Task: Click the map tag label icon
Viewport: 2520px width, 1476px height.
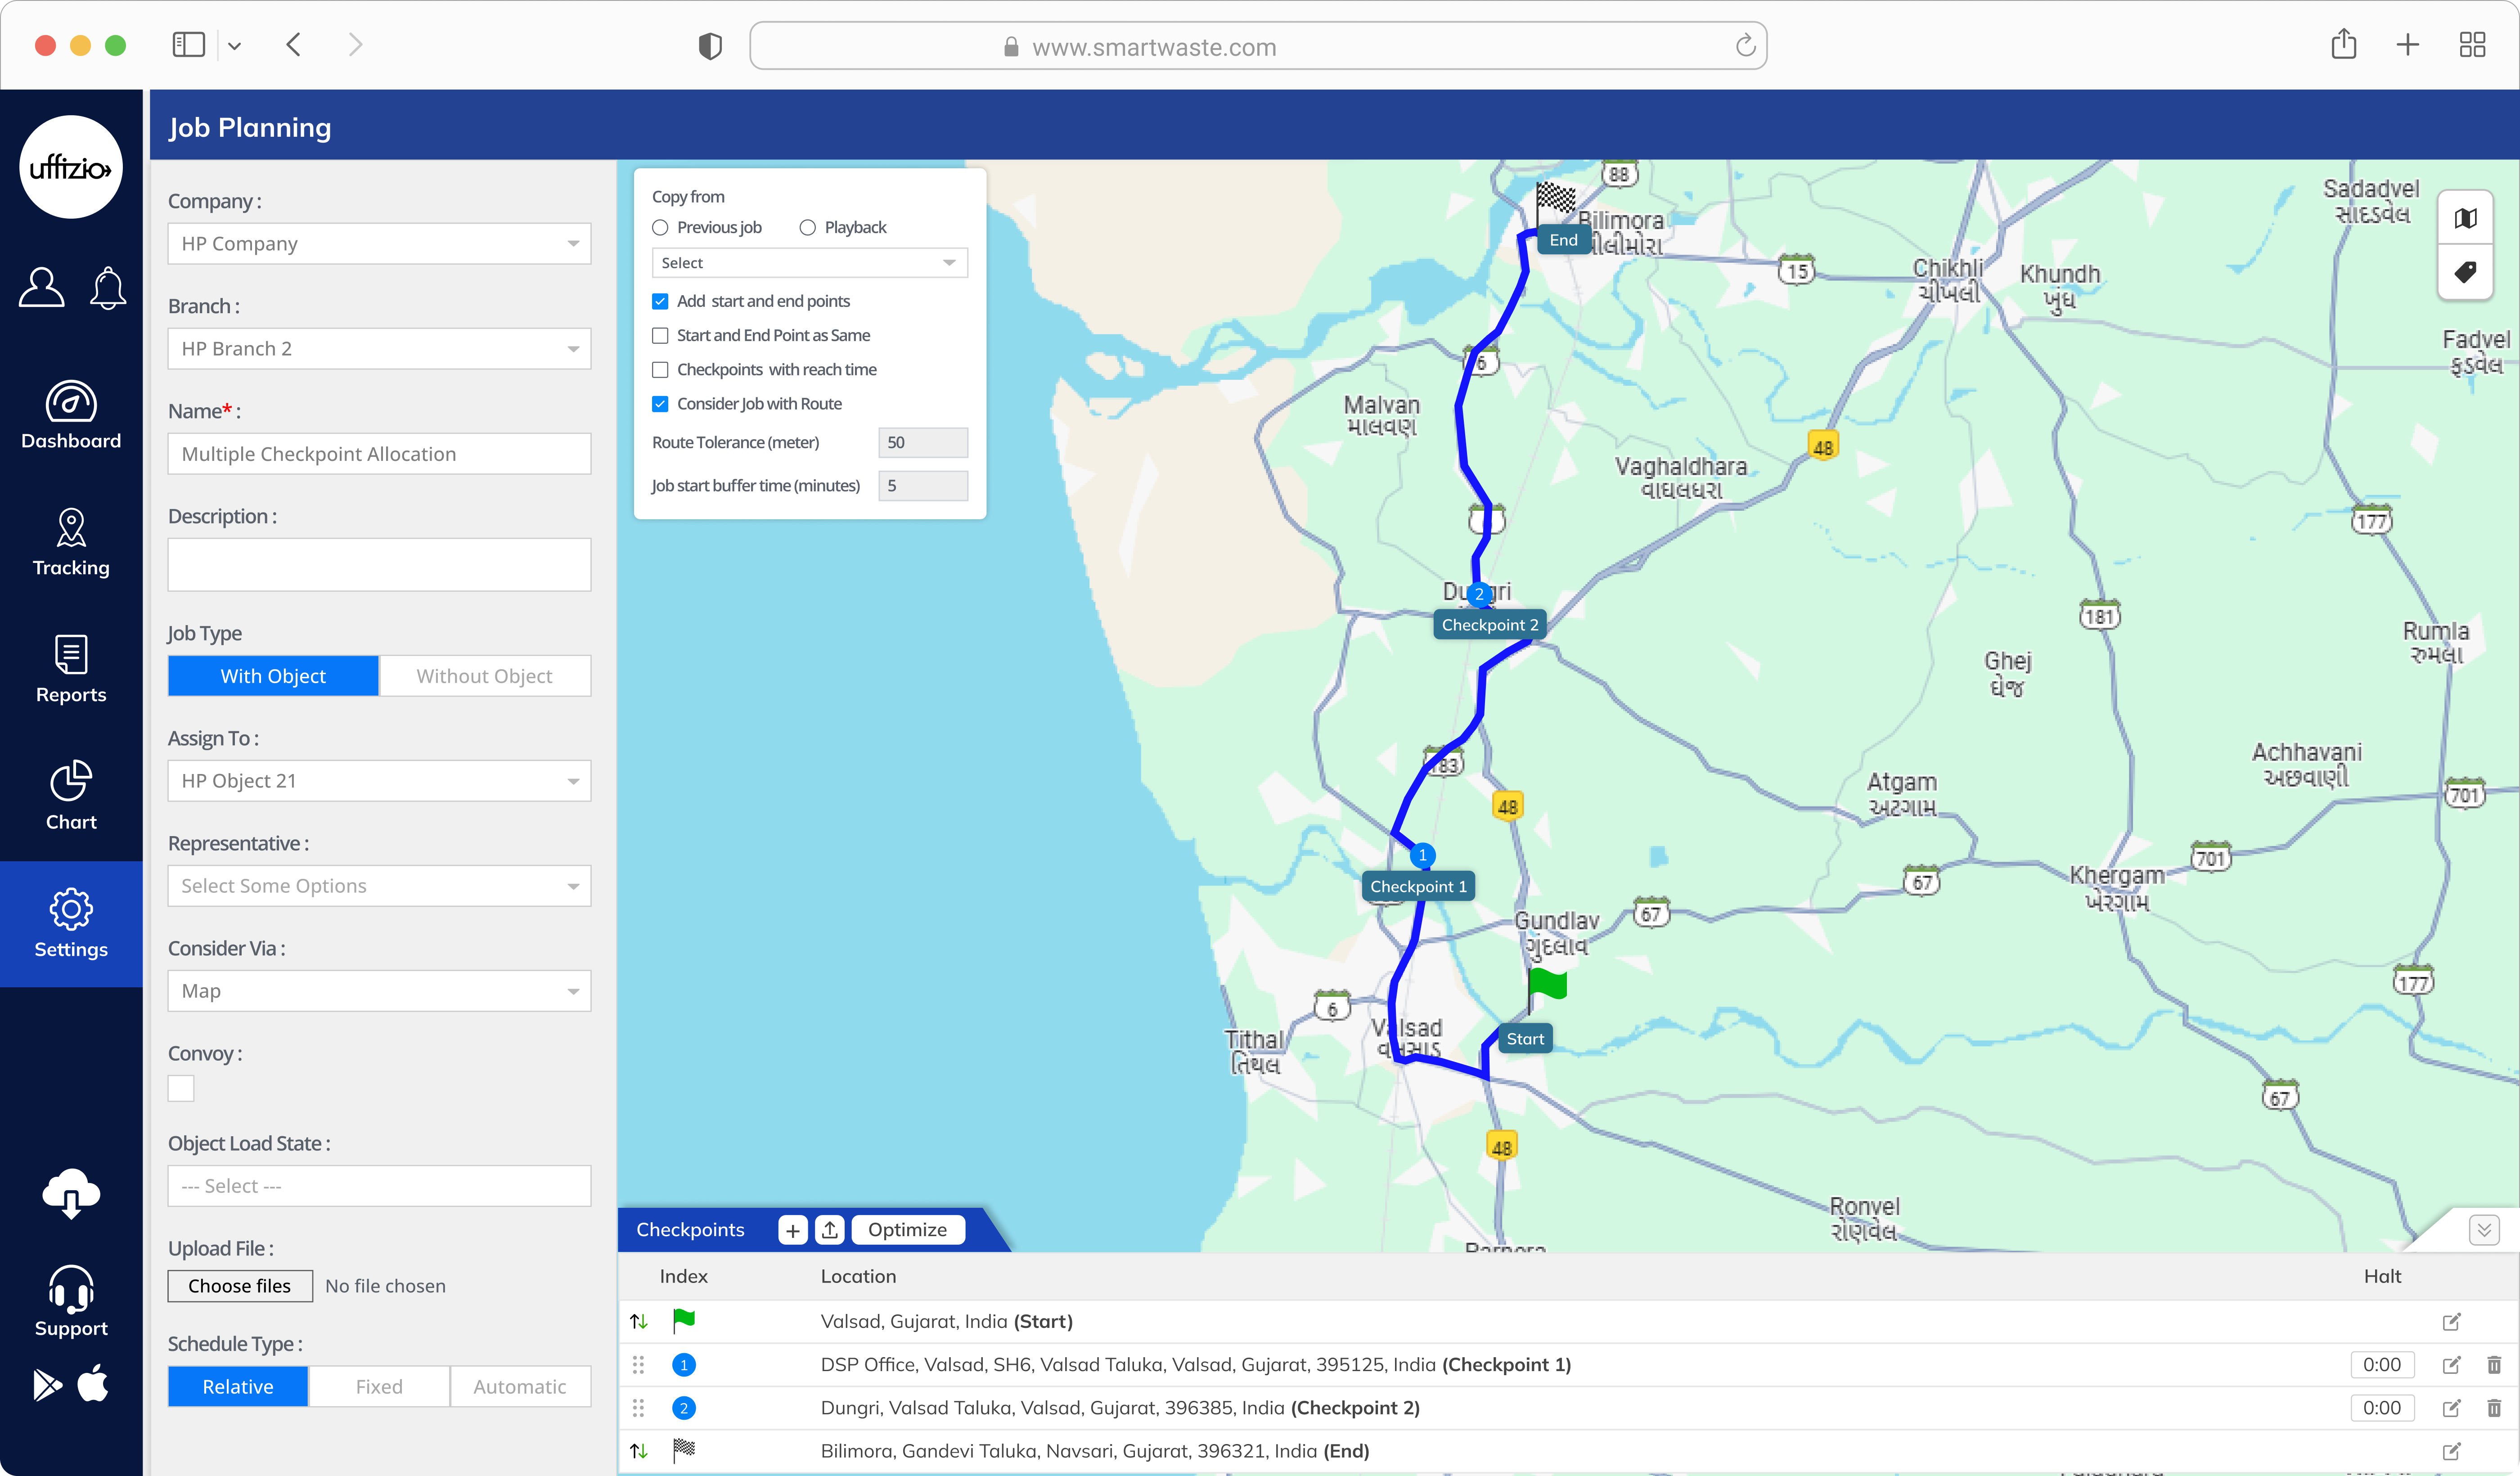Action: tap(2465, 272)
